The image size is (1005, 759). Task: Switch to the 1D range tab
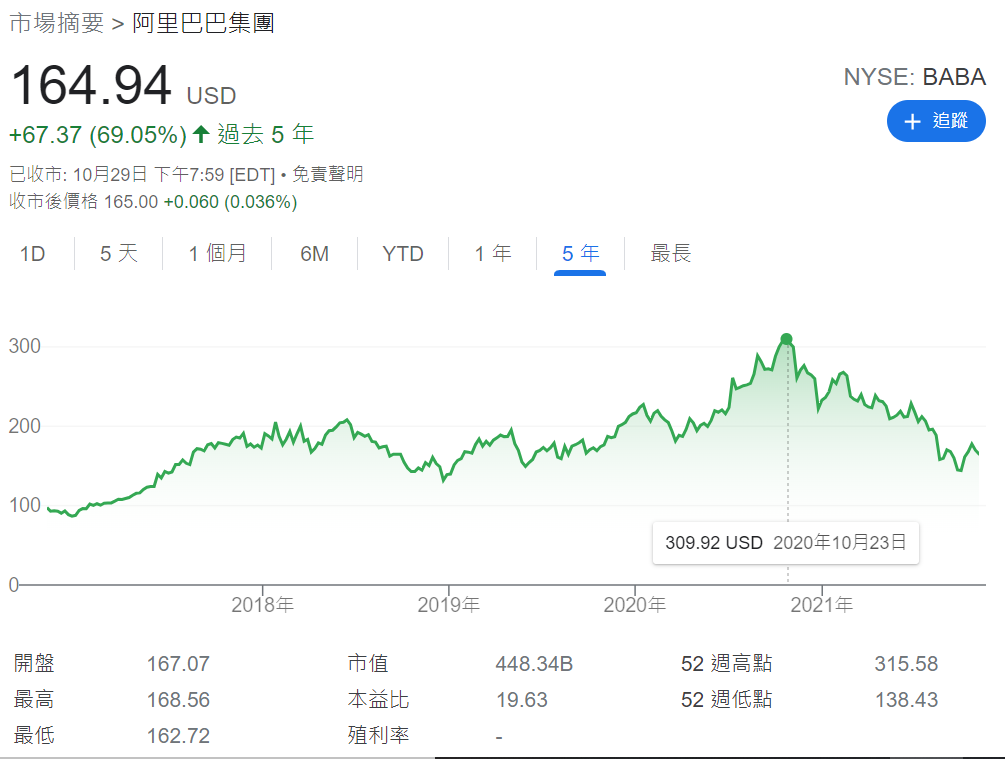pyautogui.click(x=32, y=254)
